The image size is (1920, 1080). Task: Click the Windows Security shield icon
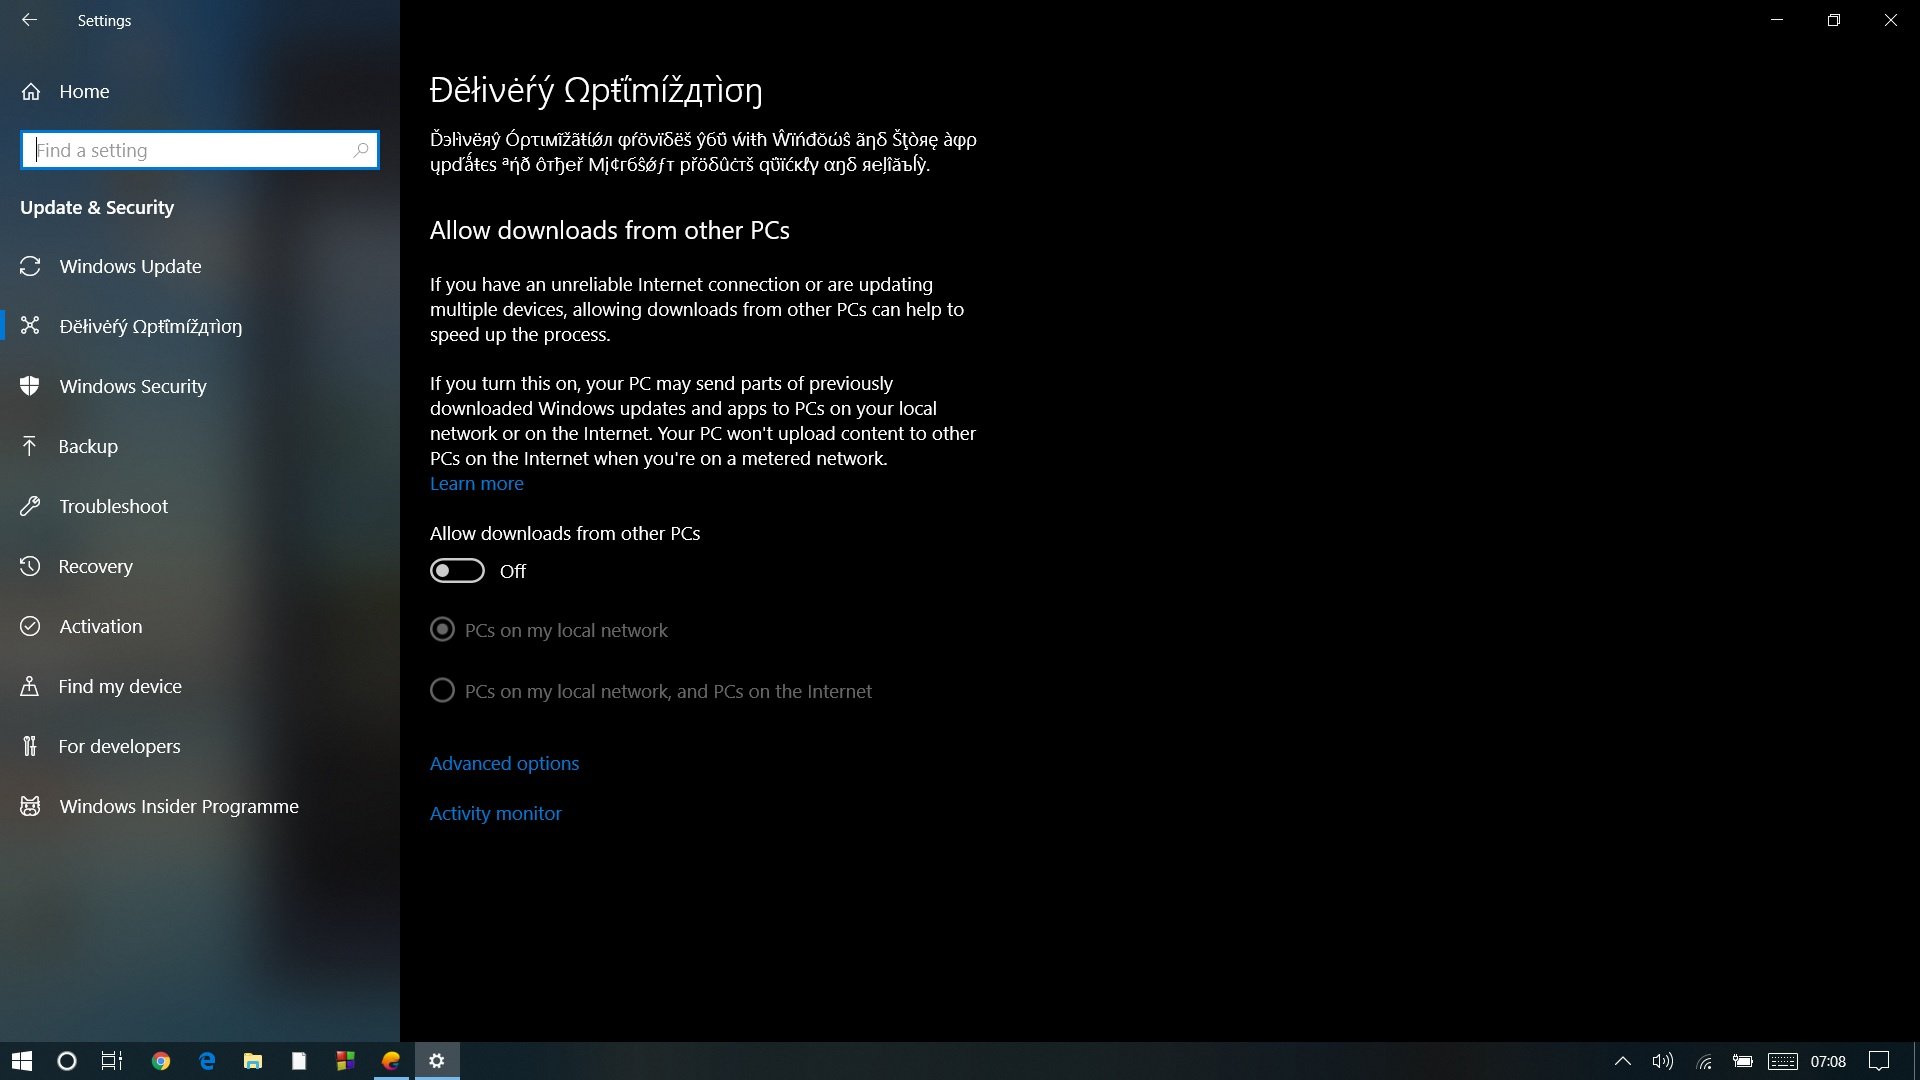30,386
